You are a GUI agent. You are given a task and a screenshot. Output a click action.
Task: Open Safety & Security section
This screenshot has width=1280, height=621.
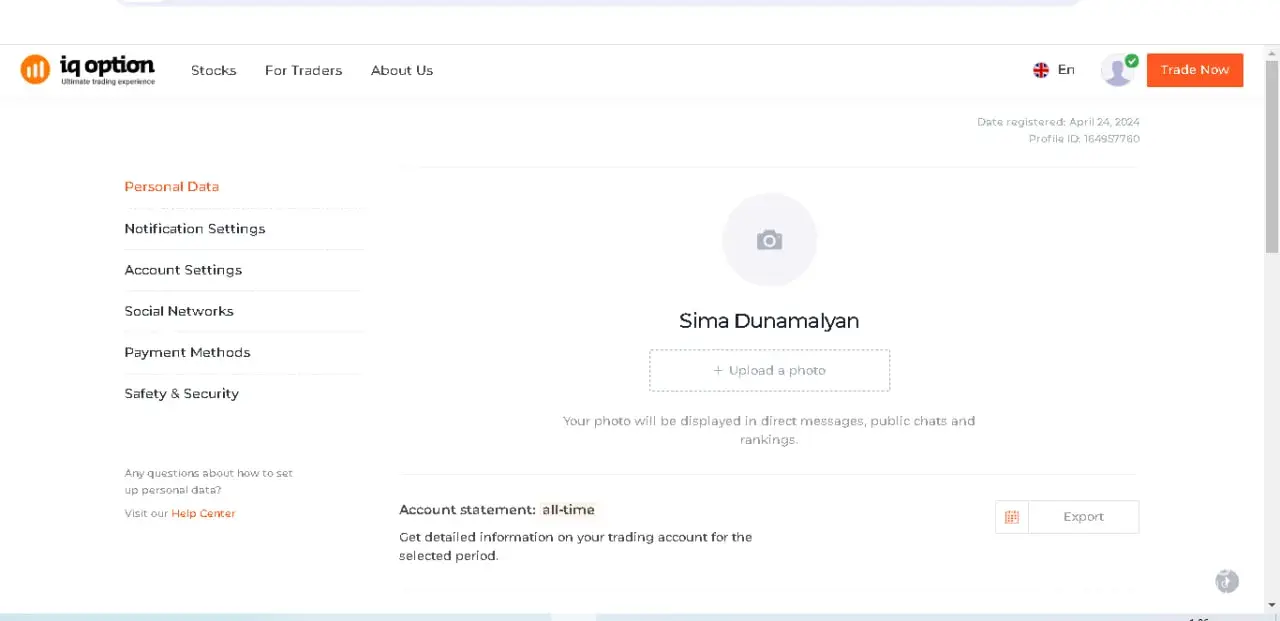pyautogui.click(x=181, y=394)
